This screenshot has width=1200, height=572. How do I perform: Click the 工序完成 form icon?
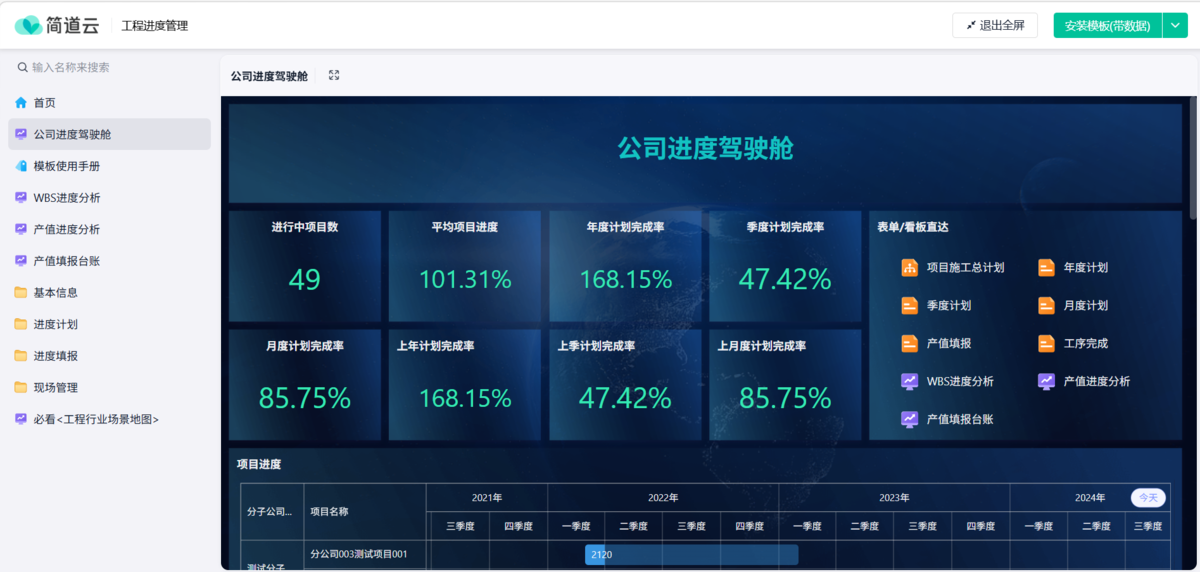(1046, 343)
